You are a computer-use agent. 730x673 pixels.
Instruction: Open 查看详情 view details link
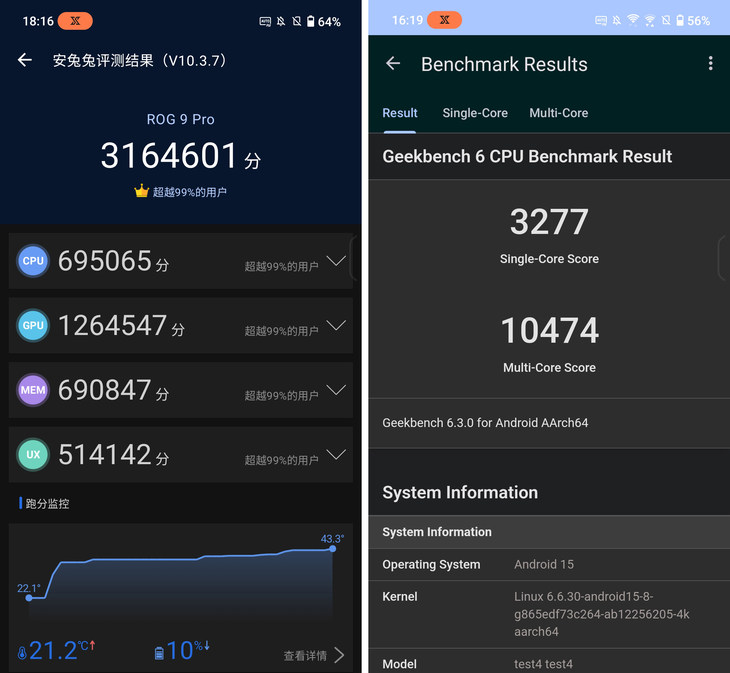pyautogui.click(x=305, y=655)
